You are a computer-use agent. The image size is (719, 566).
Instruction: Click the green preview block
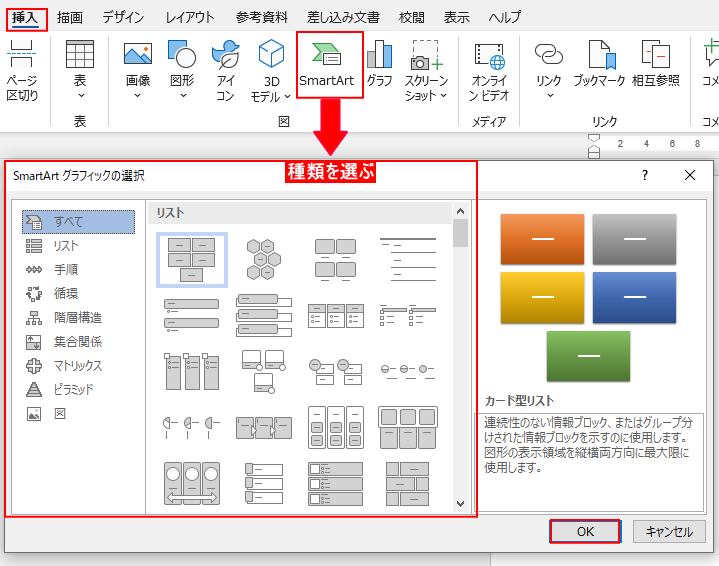(x=588, y=356)
